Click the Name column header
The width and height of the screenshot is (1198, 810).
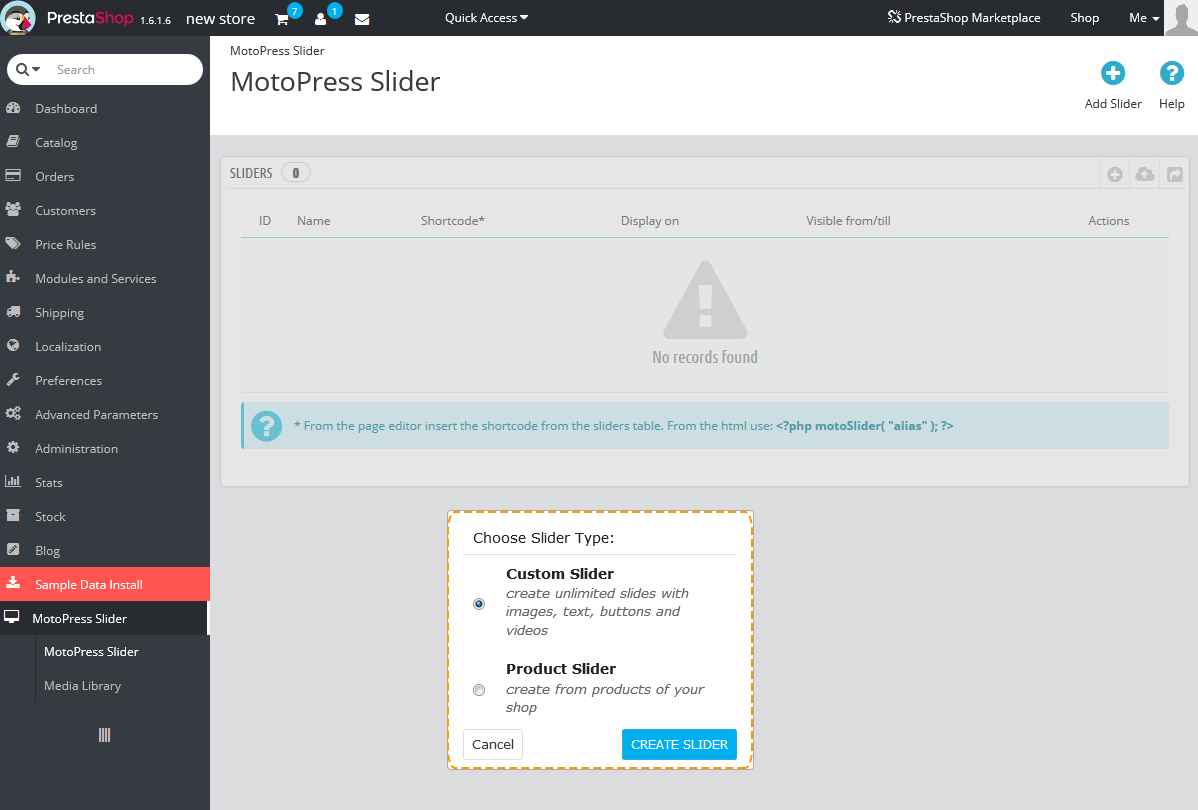pos(313,221)
